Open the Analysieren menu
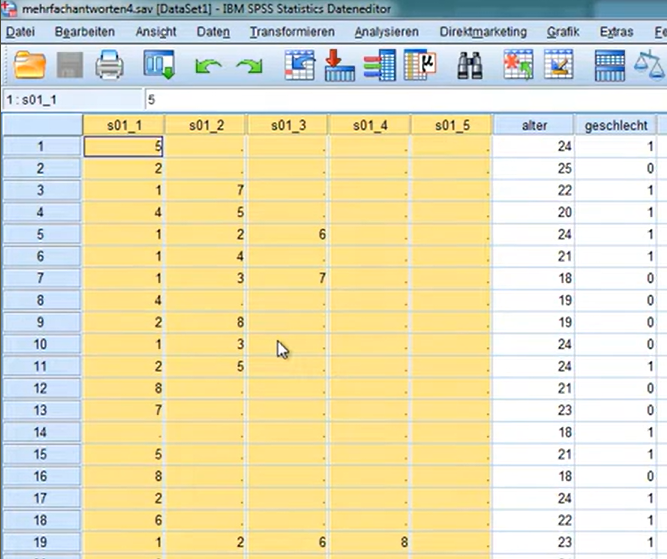667x559 pixels. 386,32
